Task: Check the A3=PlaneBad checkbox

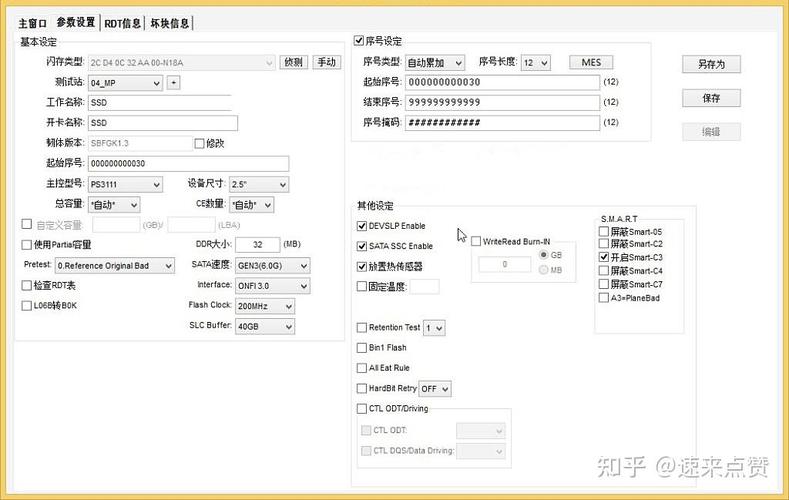Action: tap(604, 298)
